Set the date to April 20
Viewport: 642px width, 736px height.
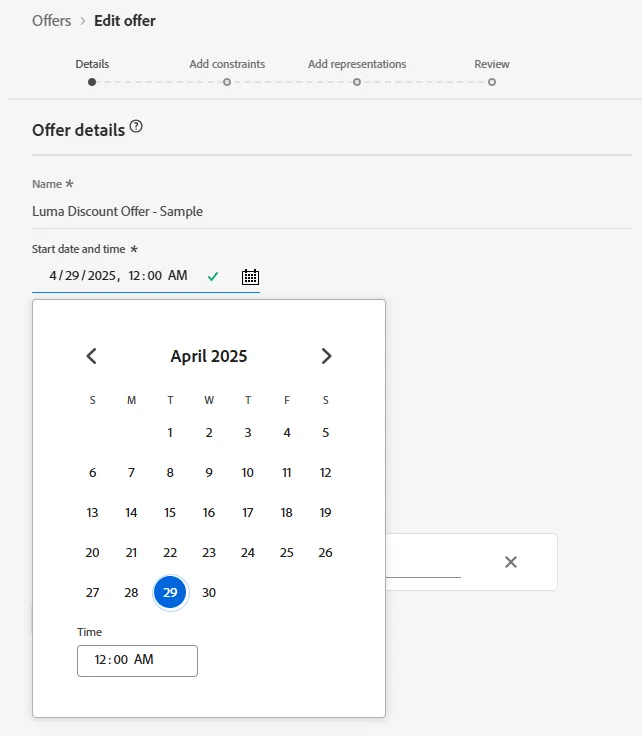(x=92, y=552)
